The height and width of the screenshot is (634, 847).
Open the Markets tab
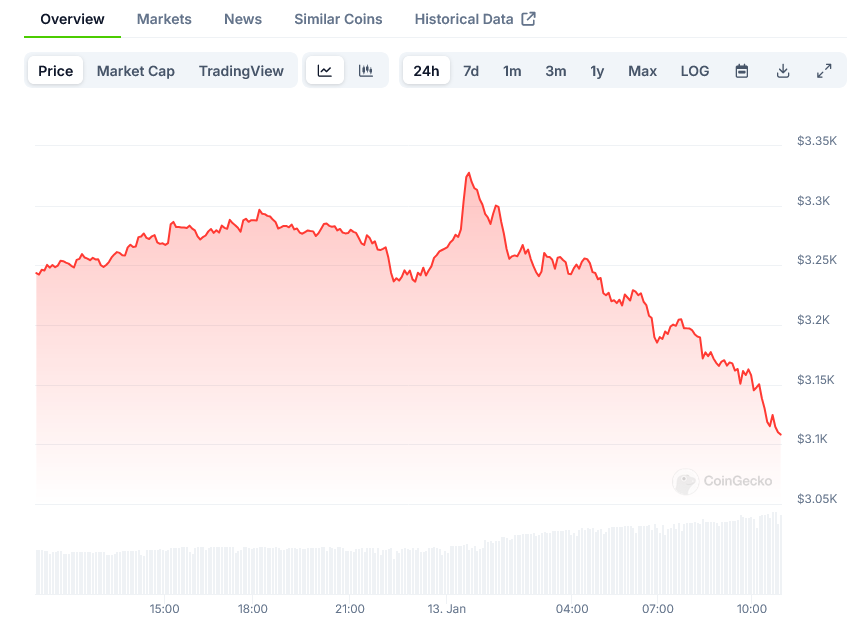(164, 19)
